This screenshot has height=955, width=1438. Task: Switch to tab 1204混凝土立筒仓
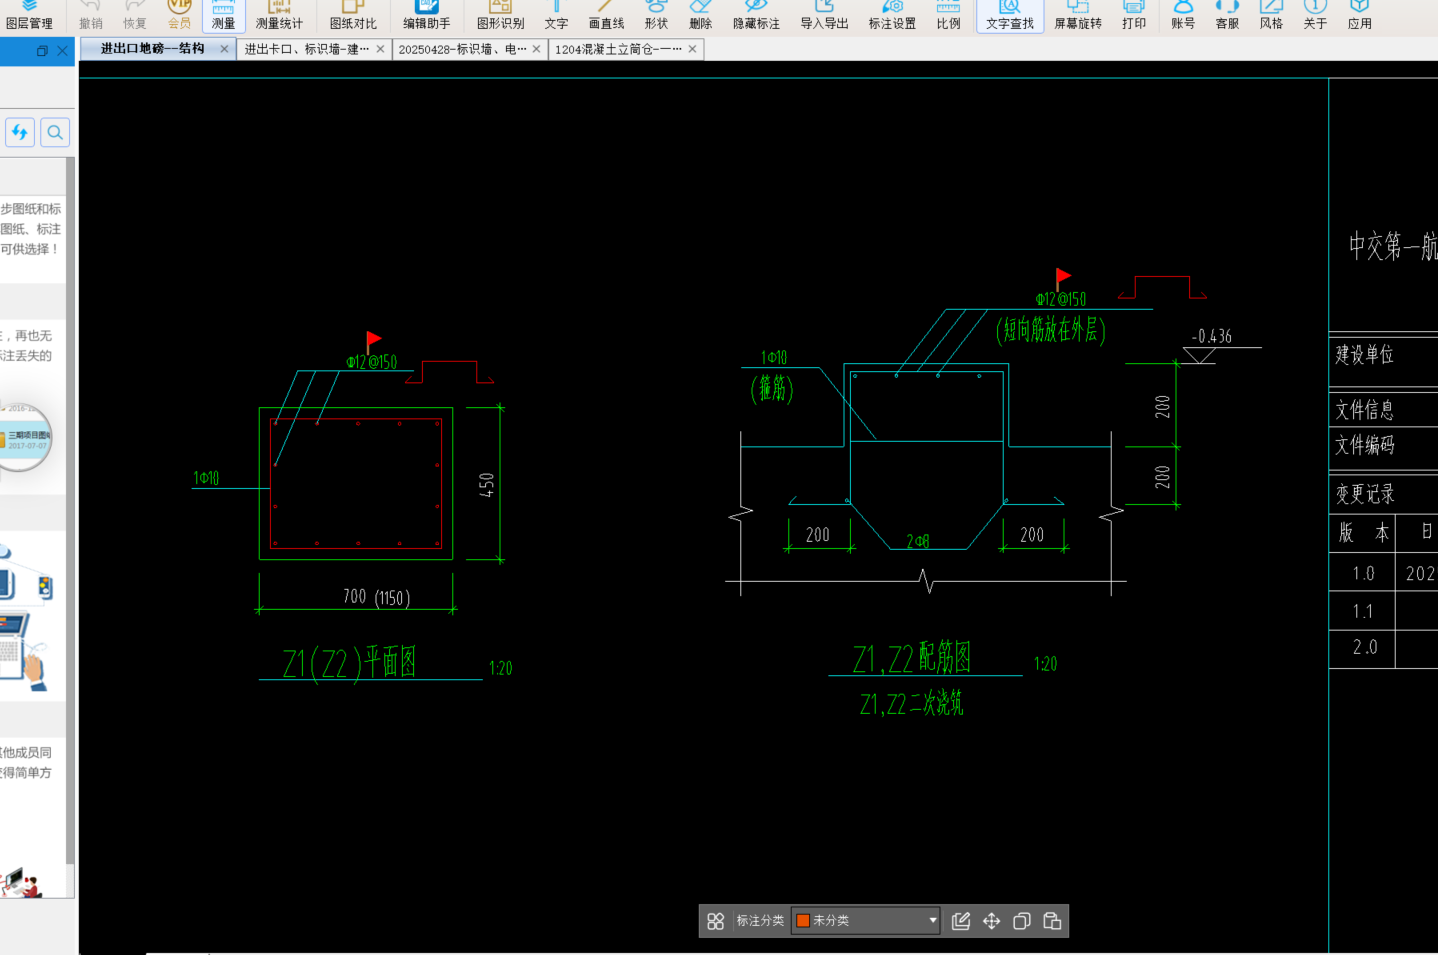[619, 48]
